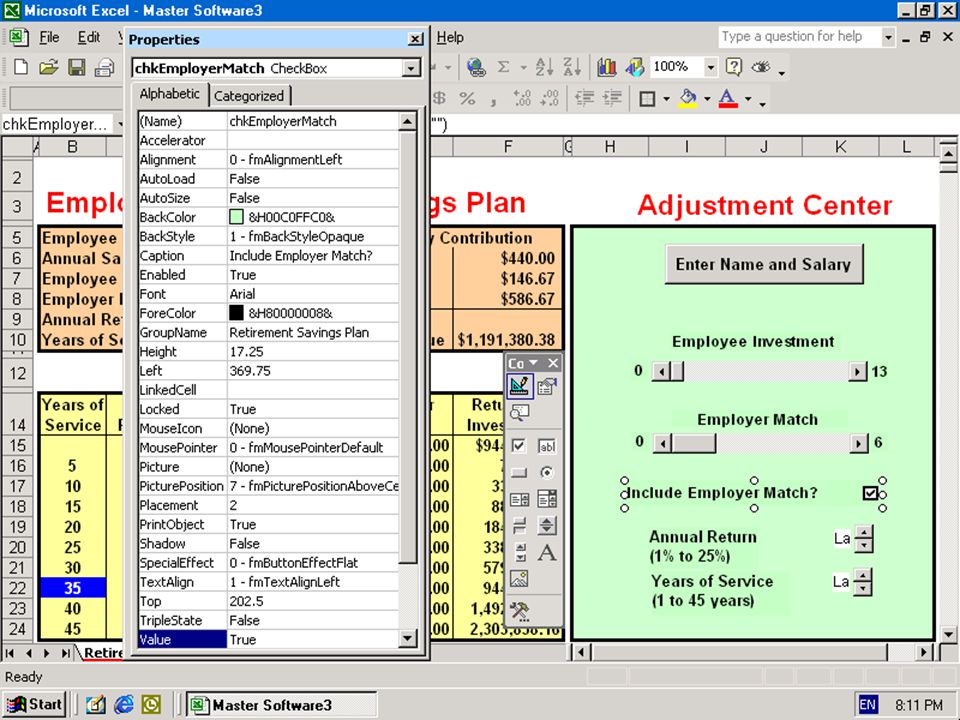The width and height of the screenshot is (960, 720).
Task: Toggle Design Mode in Control Toolbox
Action: tap(519, 386)
